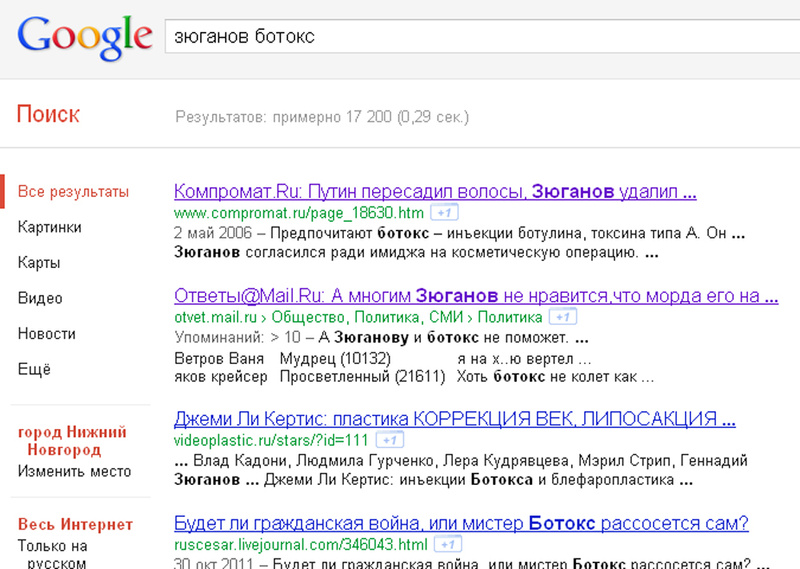The image size is (800, 569).
Task: Click the www.compromat.ru/page_18630.htm URL
Action: tap(299, 213)
